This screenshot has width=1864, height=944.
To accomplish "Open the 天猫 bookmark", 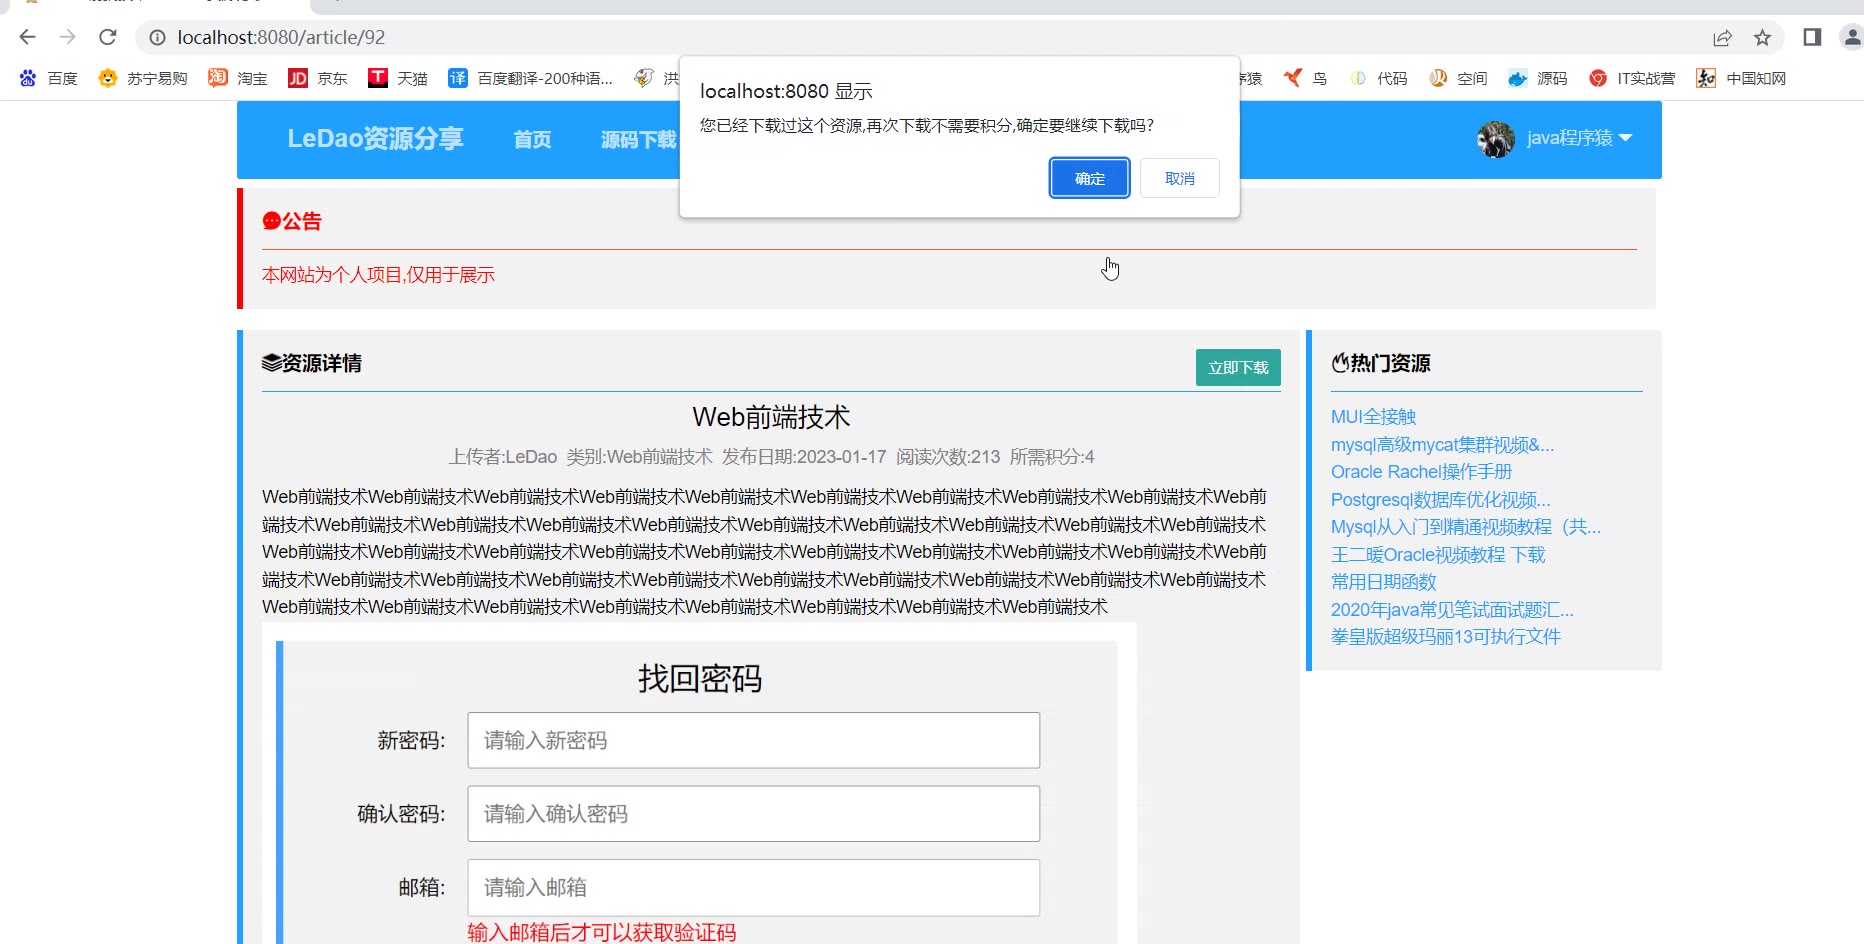I will pyautogui.click(x=398, y=78).
